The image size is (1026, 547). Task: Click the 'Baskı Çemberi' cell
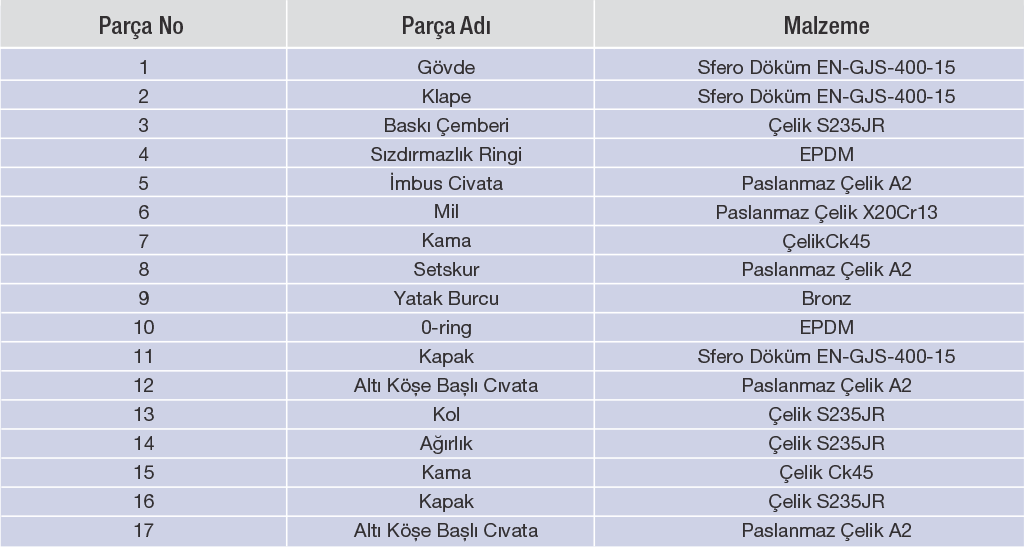[444, 127]
